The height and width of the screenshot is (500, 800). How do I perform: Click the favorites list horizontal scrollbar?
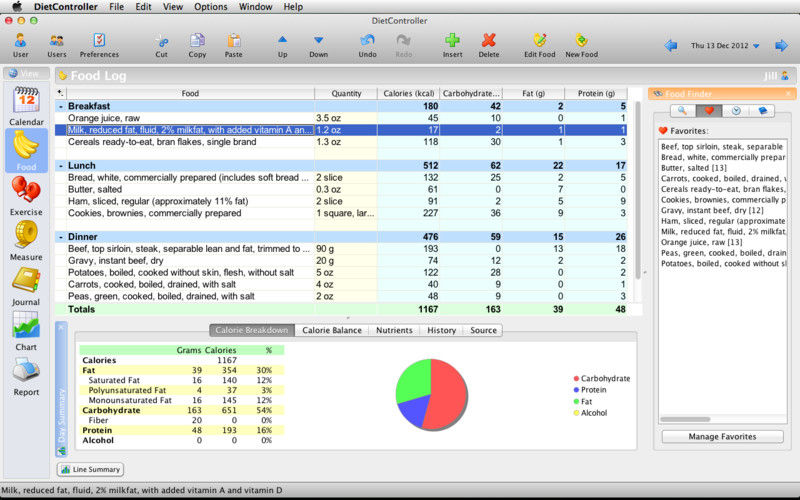coord(685,419)
